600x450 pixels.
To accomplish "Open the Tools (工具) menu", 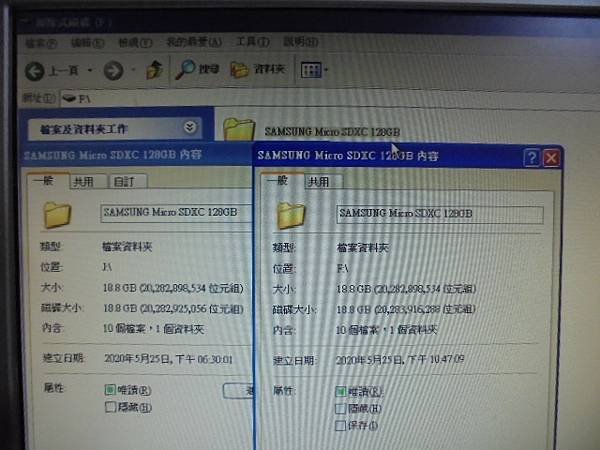I will pyautogui.click(x=253, y=41).
